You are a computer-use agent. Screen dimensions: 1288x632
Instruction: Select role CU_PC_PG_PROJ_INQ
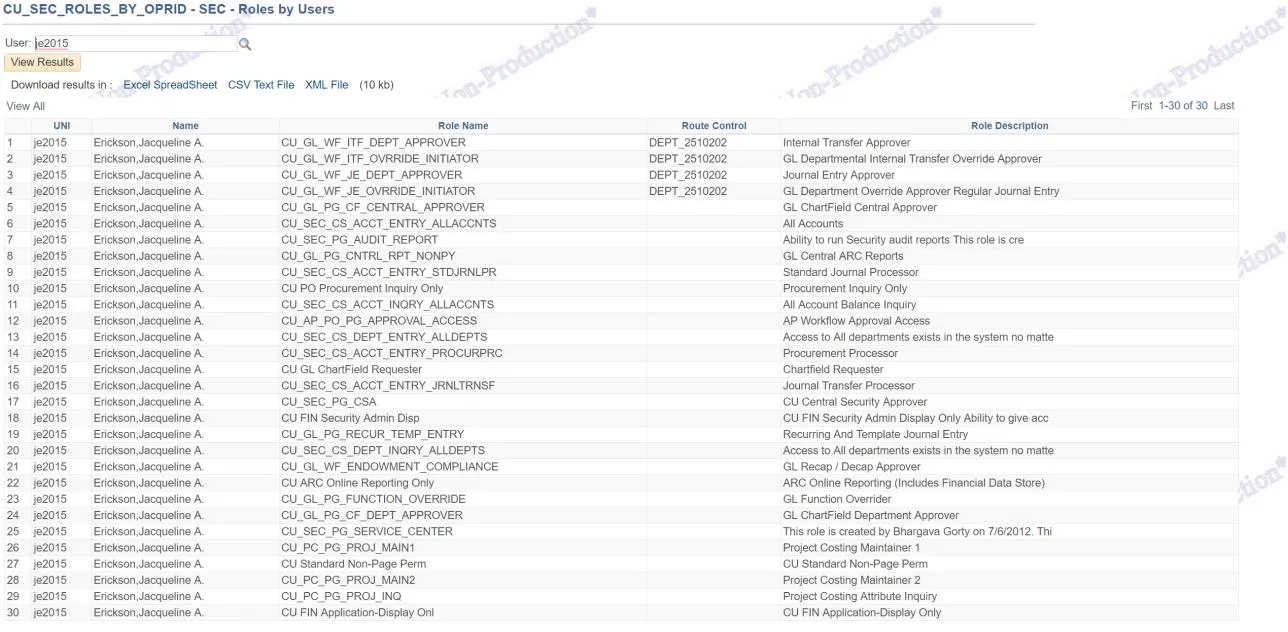tap(341, 596)
